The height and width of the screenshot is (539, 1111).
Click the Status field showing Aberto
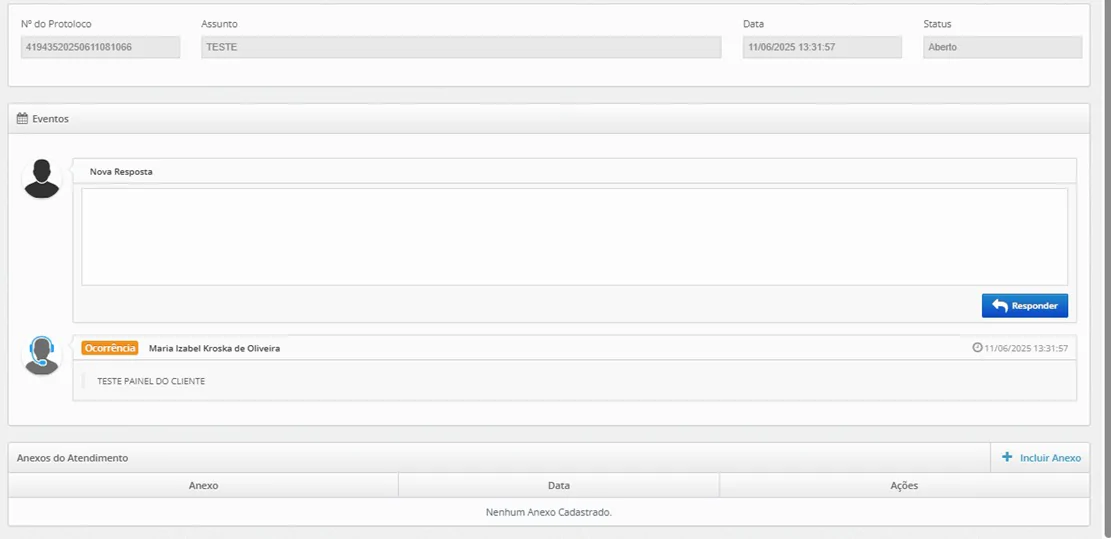1002,47
